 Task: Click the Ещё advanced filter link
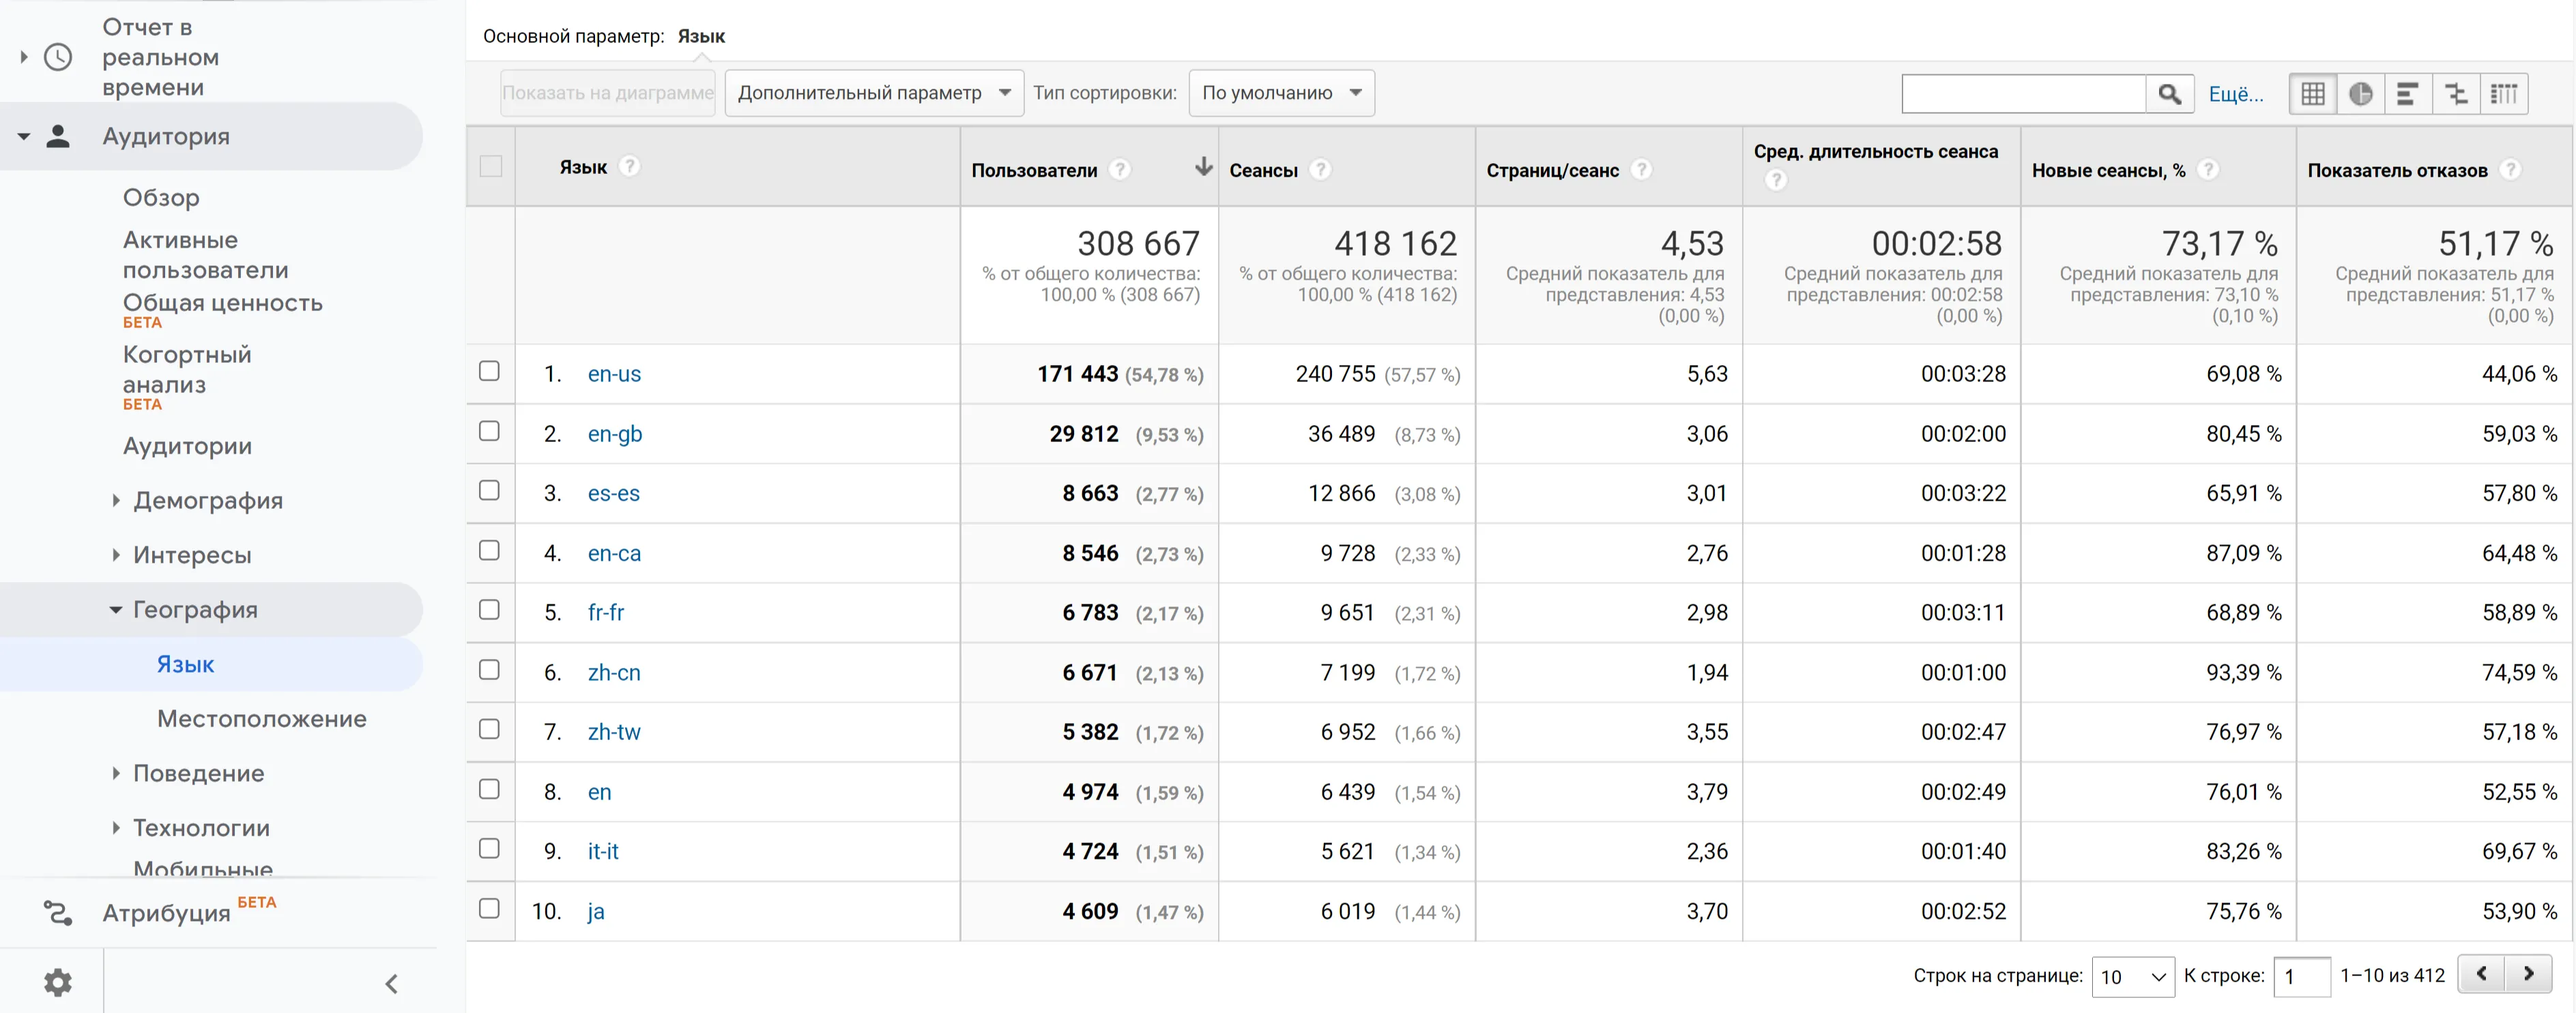point(2236,94)
